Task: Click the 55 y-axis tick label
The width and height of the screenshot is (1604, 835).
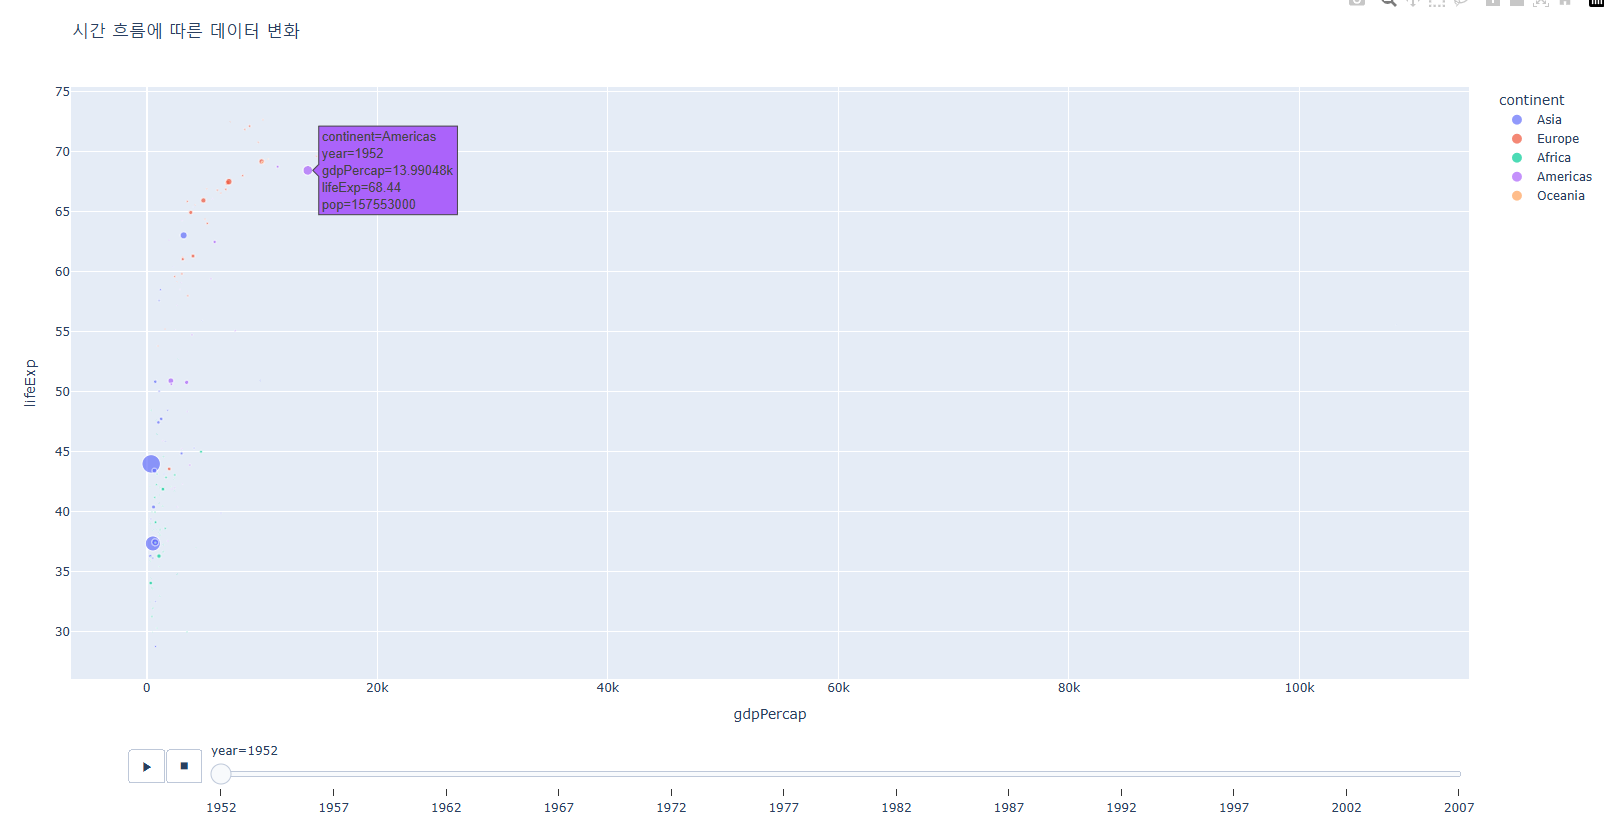Action: 63,332
